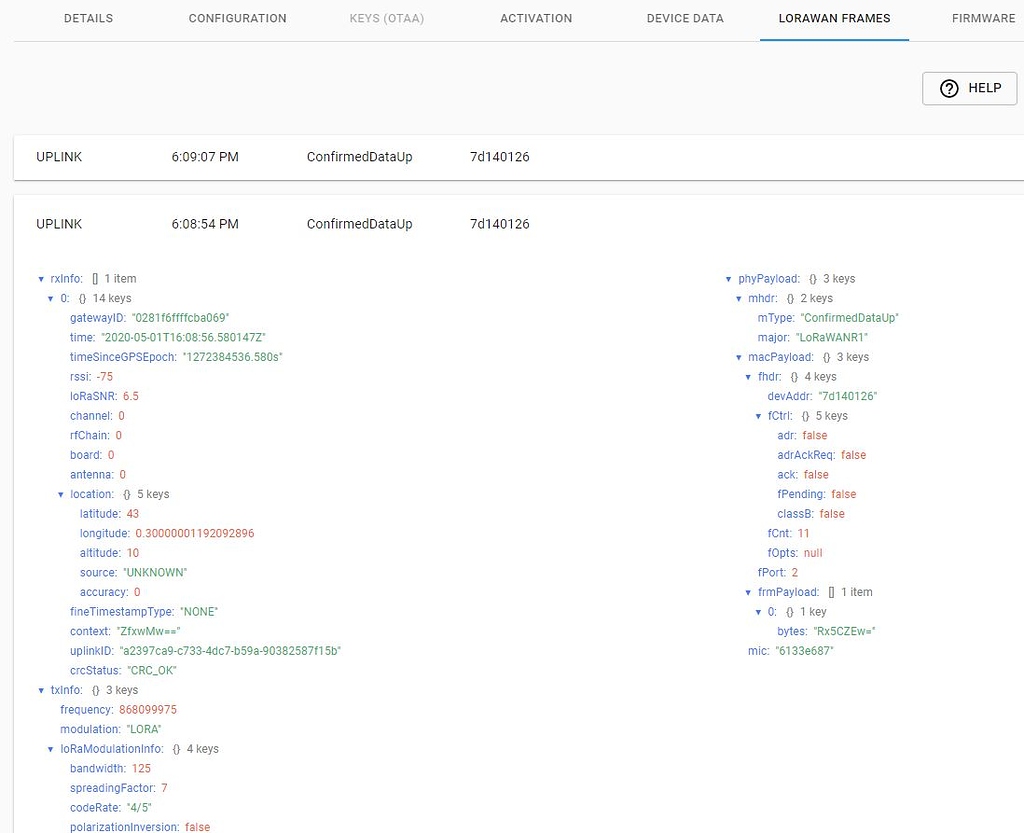
Task: Switch to the FIRMWARE tab
Action: (982, 18)
